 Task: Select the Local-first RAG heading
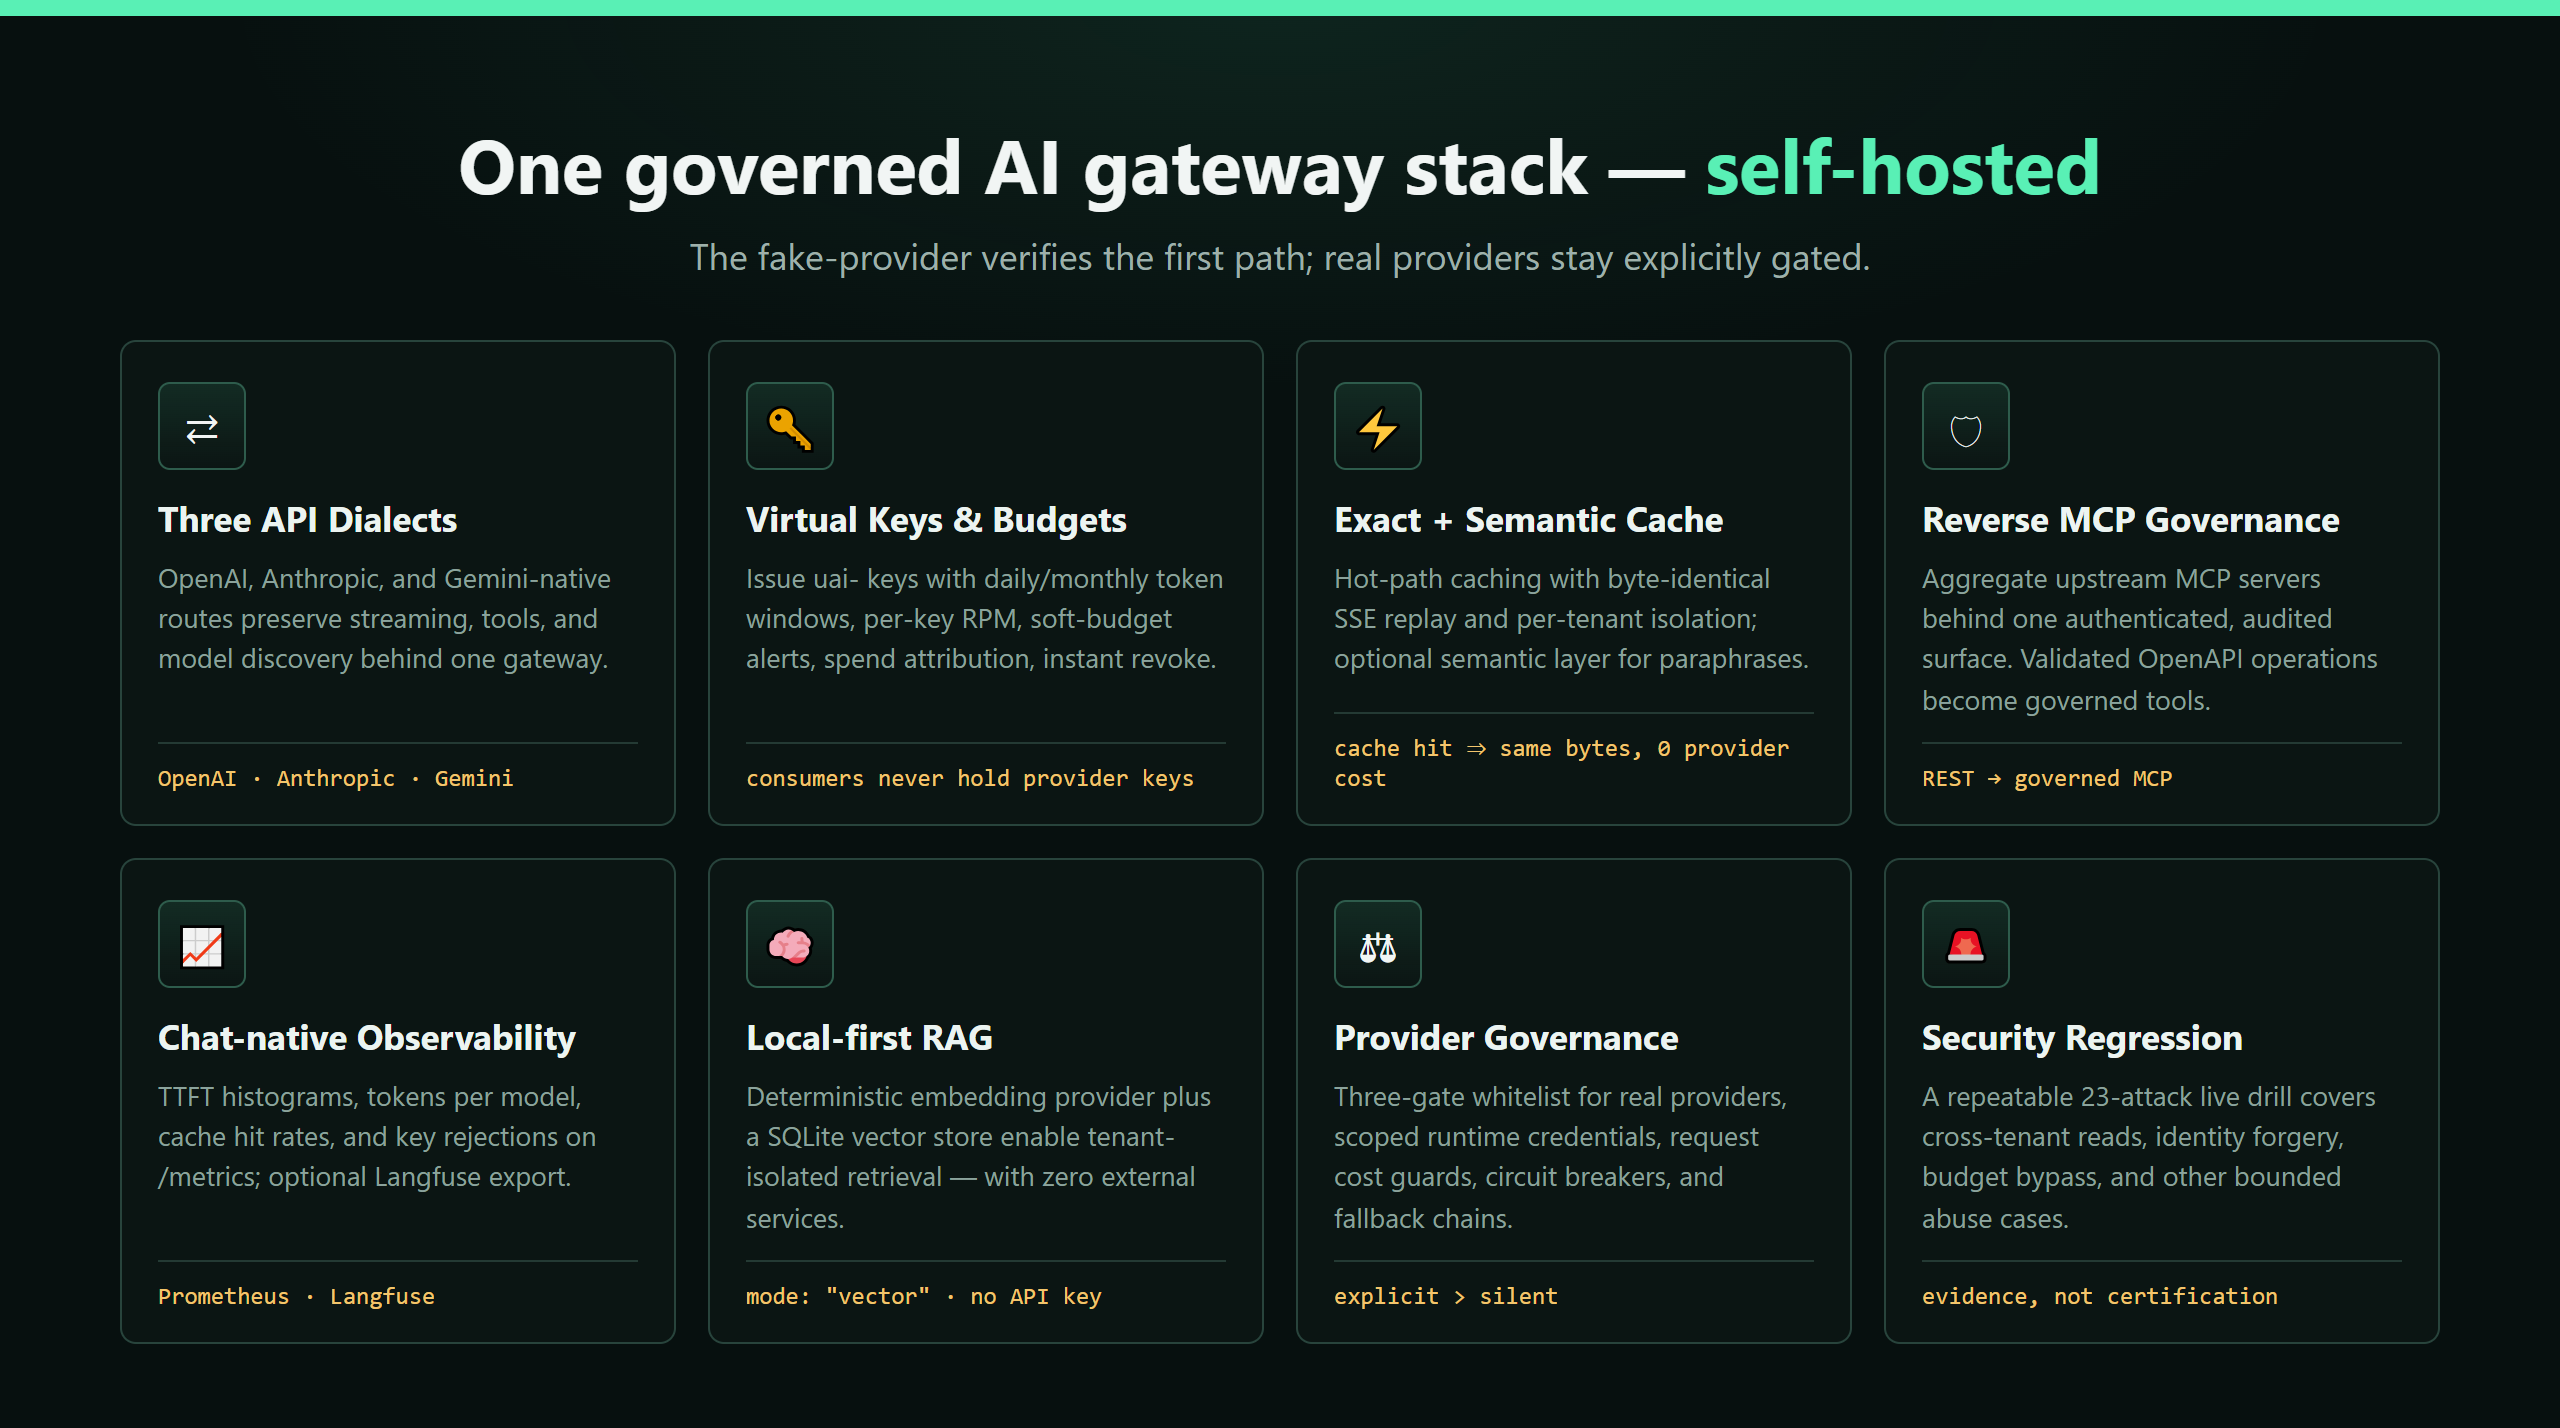pos(869,1038)
